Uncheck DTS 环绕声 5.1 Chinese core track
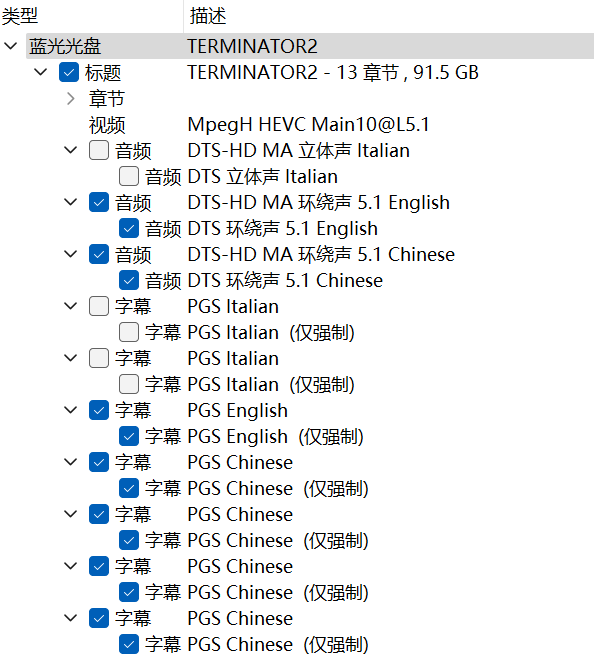 pyautogui.click(x=129, y=280)
